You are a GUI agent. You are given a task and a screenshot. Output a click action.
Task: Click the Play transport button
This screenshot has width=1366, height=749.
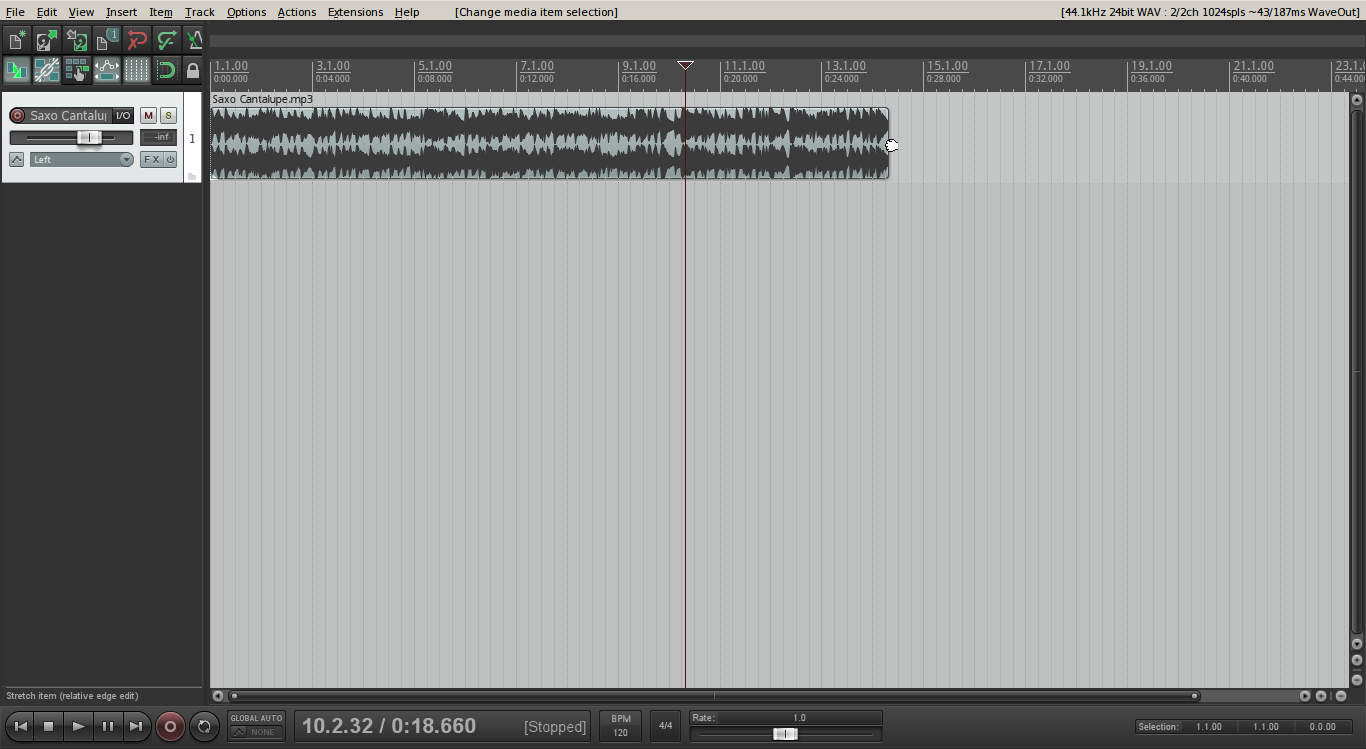click(78, 727)
